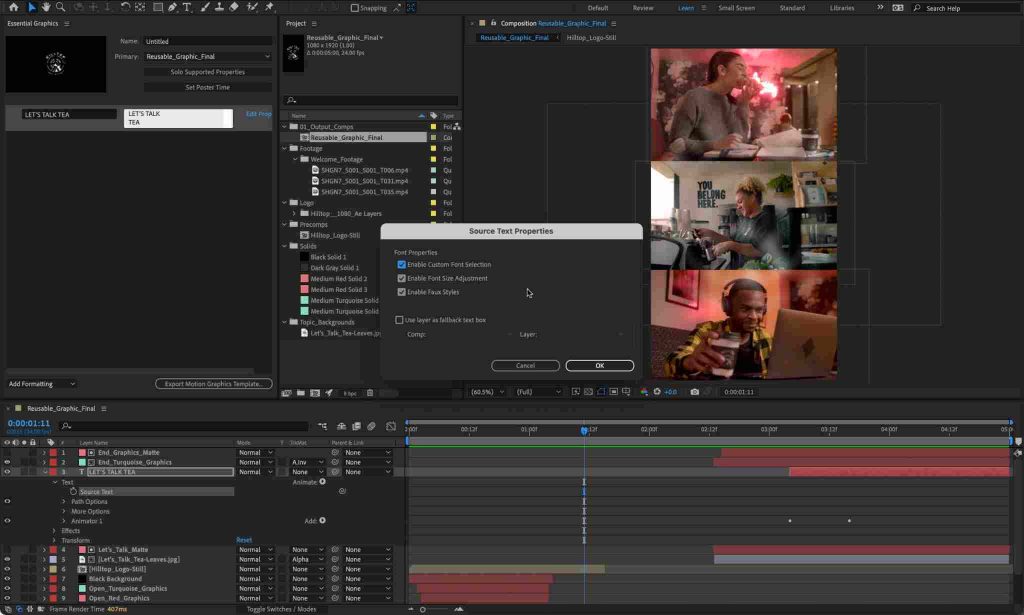The height and width of the screenshot is (615, 1024).
Task: Select the Brush tool
Action: [x=205, y=7]
